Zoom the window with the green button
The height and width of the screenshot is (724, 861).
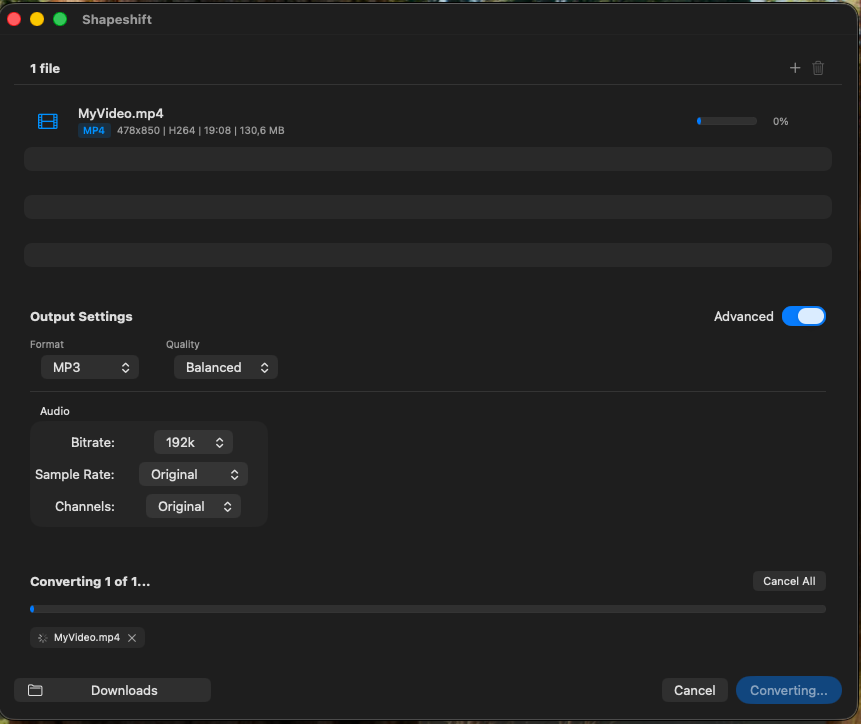(x=60, y=19)
